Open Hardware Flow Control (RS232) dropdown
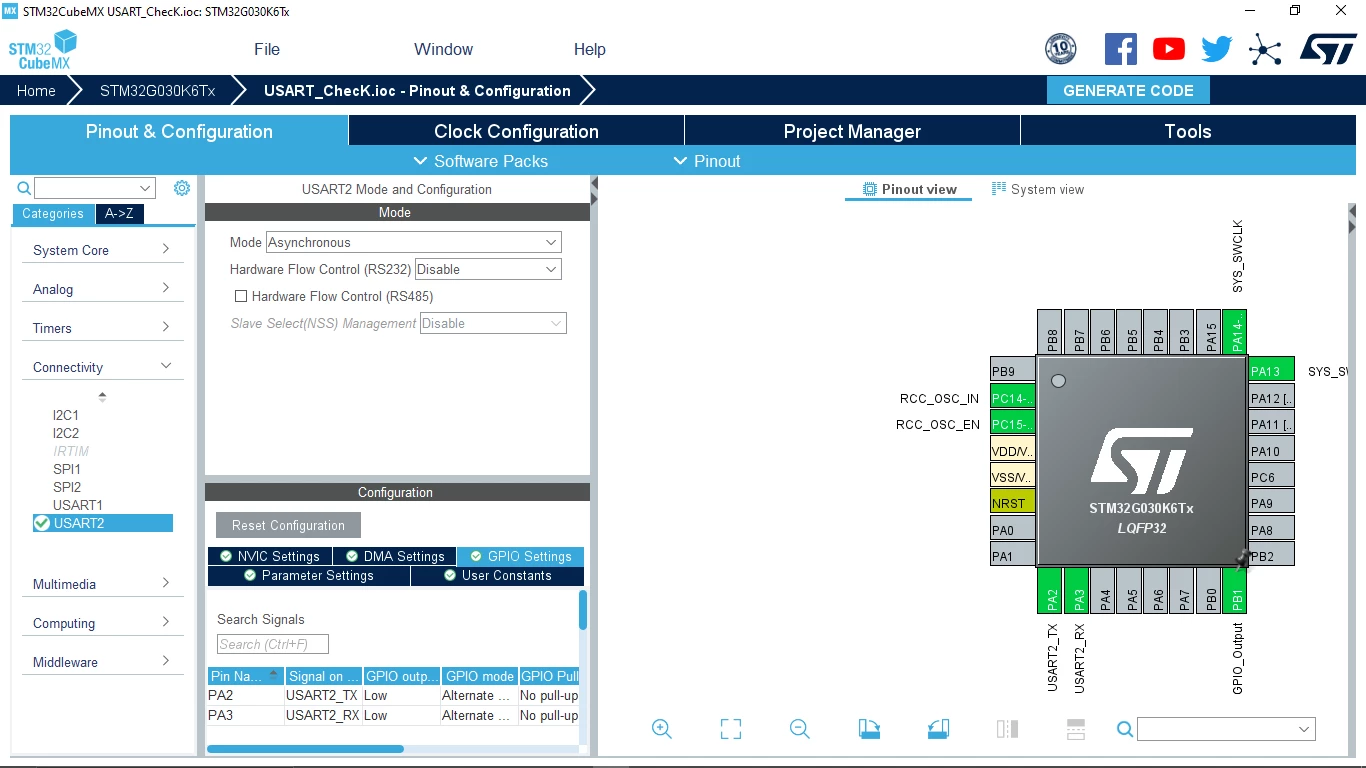The height and width of the screenshot is (768, 1366). [x=488, y=269]
